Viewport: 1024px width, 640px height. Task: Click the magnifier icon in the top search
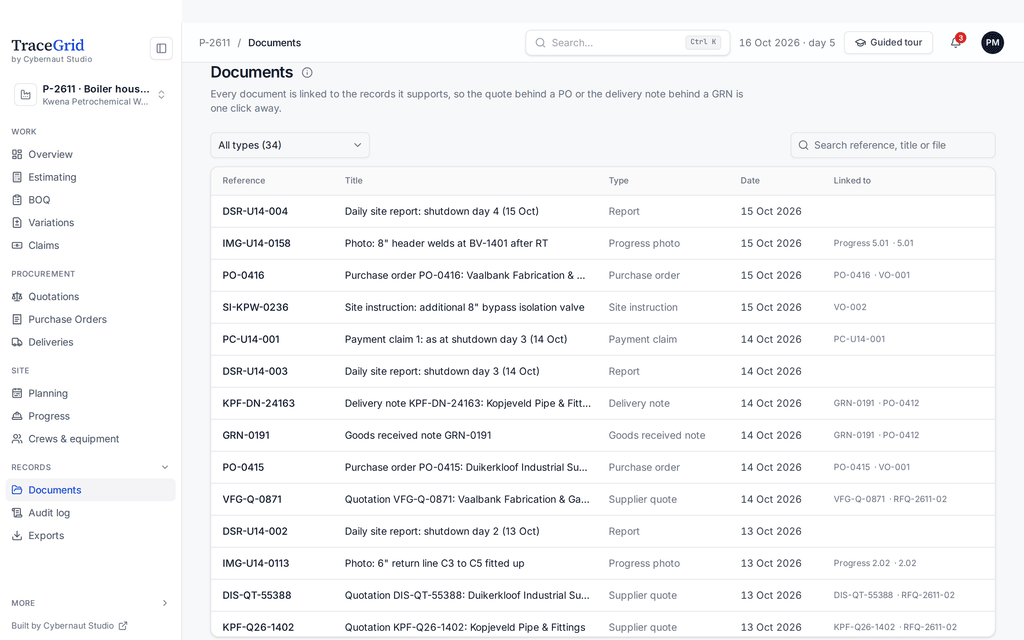click(x=540, y=42)
